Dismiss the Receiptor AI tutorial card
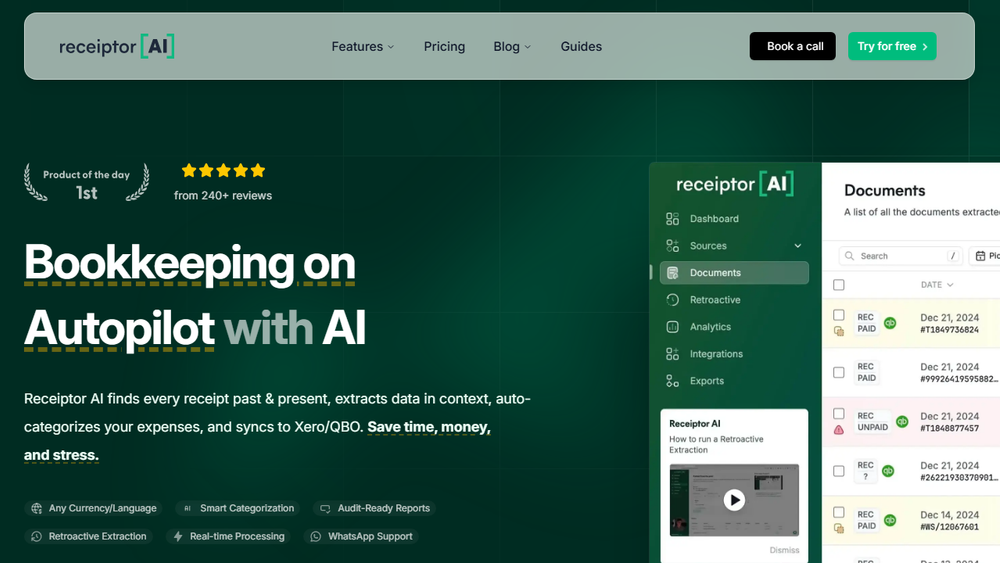Image resolution: width=1000 pixels, height=563 pixels. click(784, 550)
